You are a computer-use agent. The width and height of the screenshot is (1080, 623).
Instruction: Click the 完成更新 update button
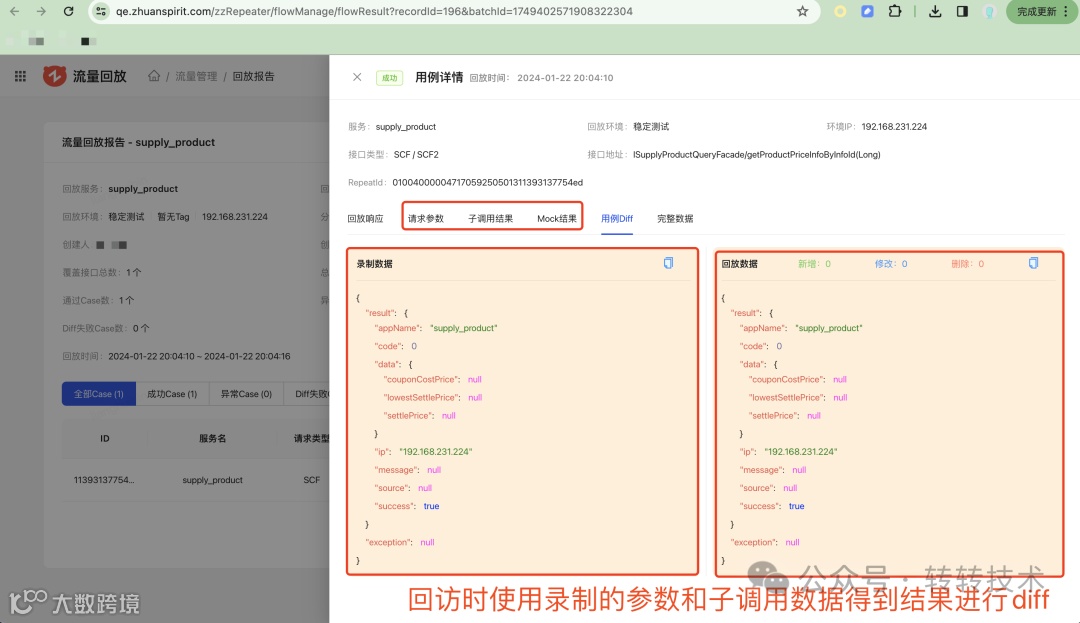(x=1041, y=12)
